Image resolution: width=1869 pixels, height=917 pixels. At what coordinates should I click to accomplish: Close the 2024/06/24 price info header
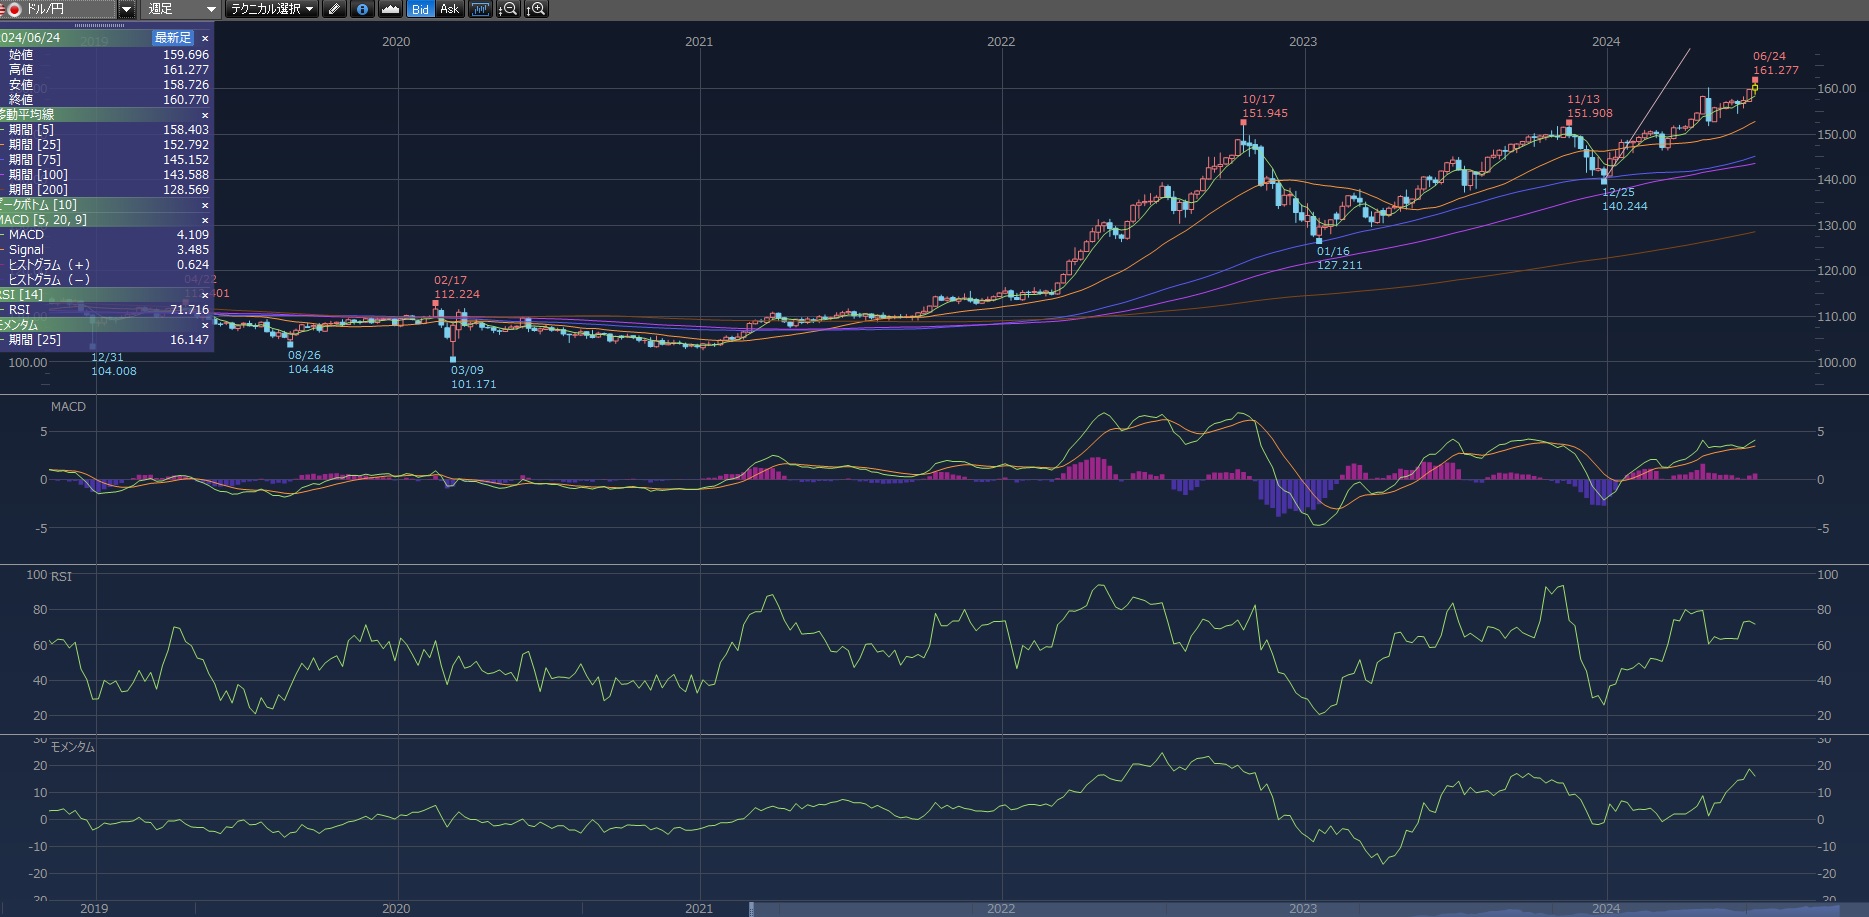click(x=205, y=38)
